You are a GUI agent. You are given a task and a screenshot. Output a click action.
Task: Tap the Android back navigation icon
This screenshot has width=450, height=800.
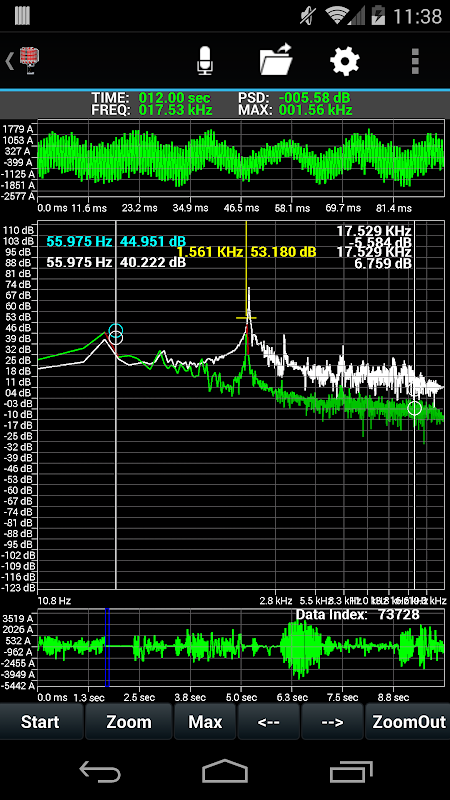[99, 771]
